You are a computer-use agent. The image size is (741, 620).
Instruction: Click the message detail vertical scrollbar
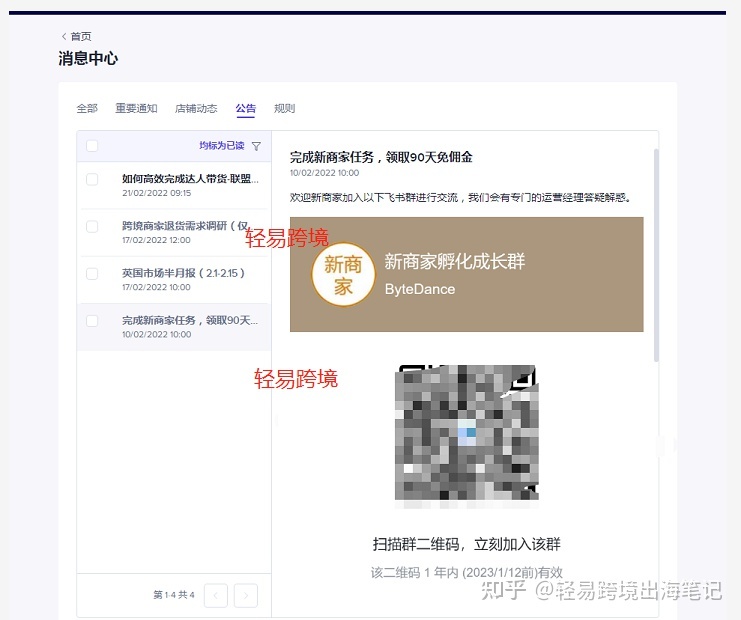[x=656, y=256]
